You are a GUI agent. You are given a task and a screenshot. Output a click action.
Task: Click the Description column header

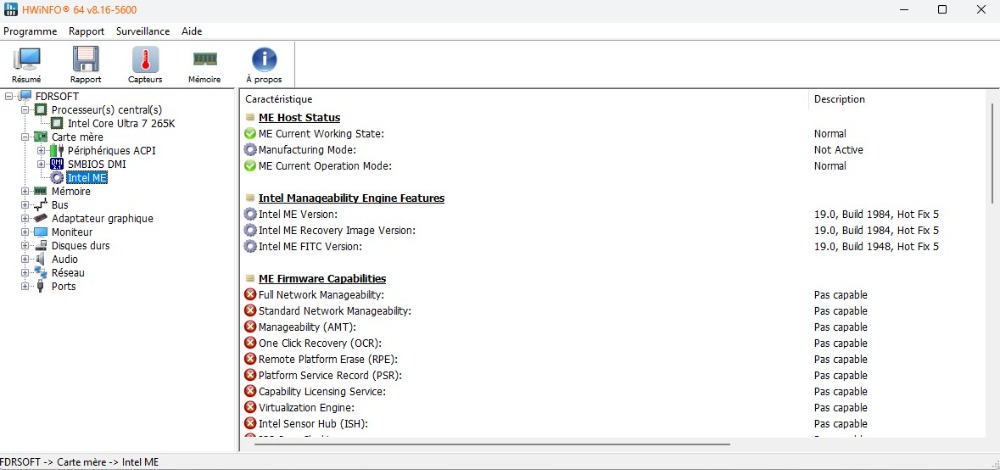pyautogui.click(x=839, y=99)
